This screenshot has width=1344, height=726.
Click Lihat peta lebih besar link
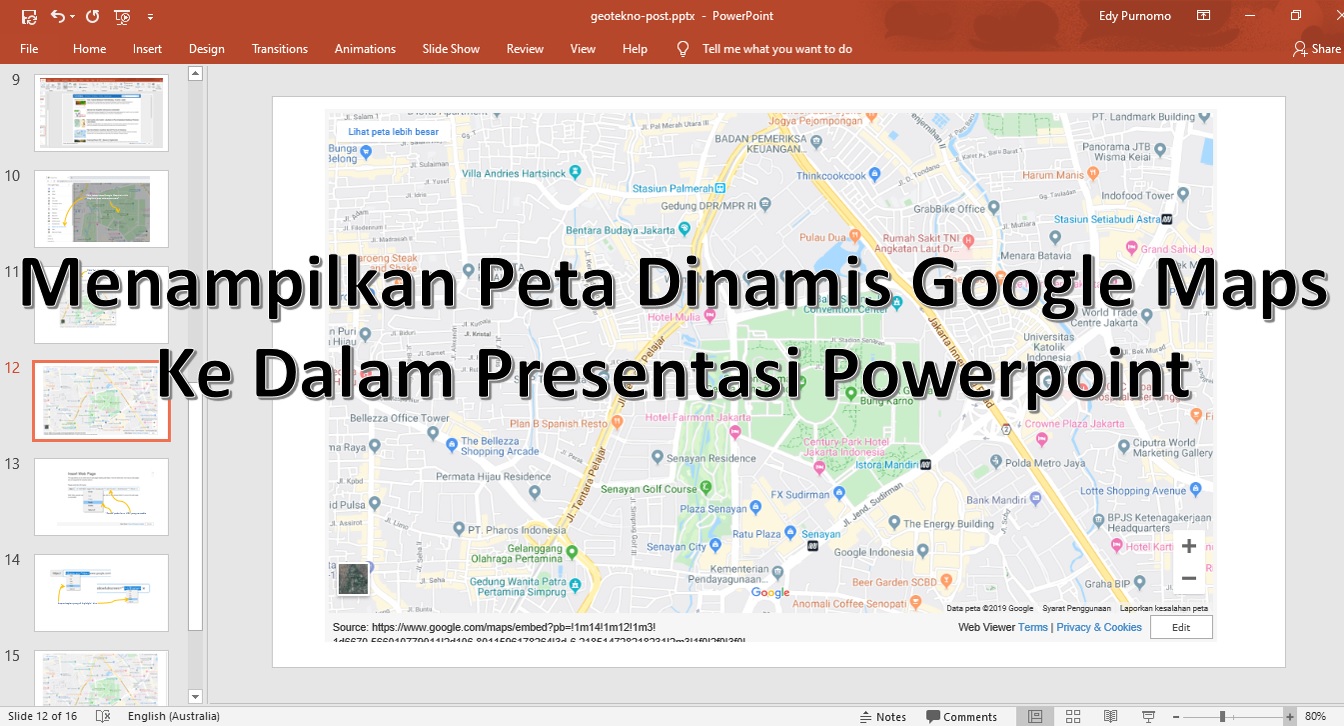tap(393, 131)
